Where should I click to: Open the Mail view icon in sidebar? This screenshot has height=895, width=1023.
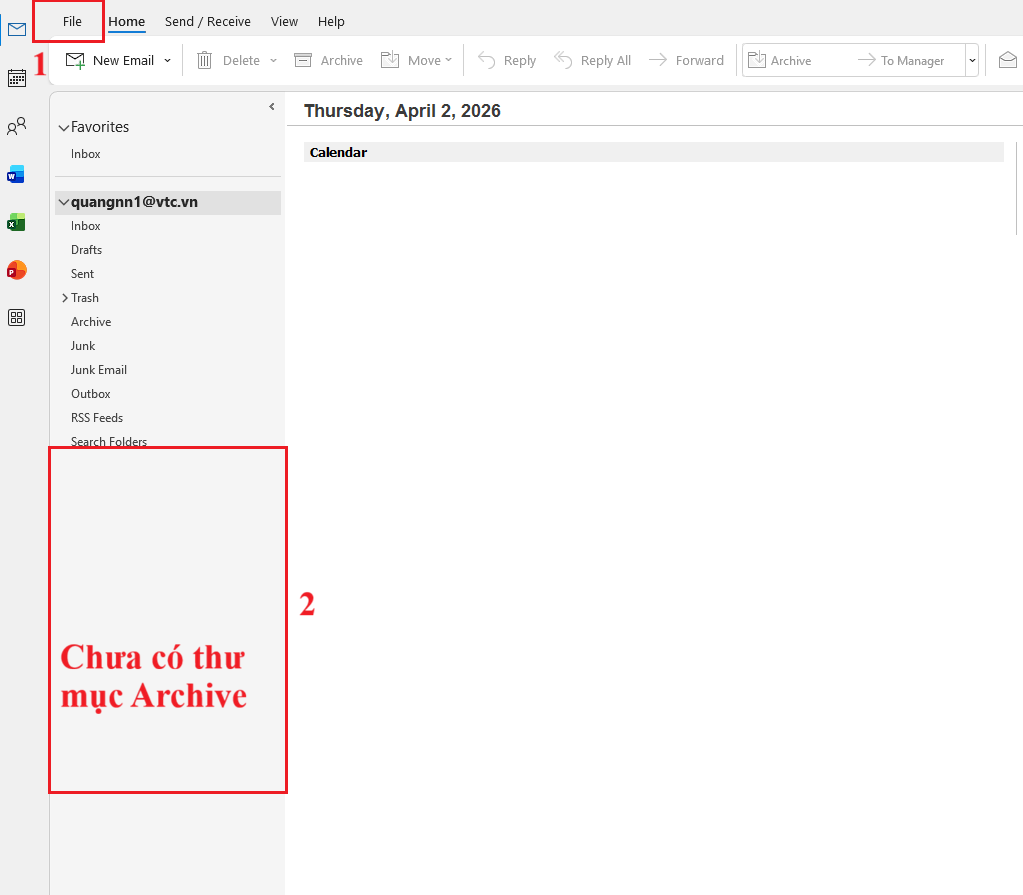[17, 29]
